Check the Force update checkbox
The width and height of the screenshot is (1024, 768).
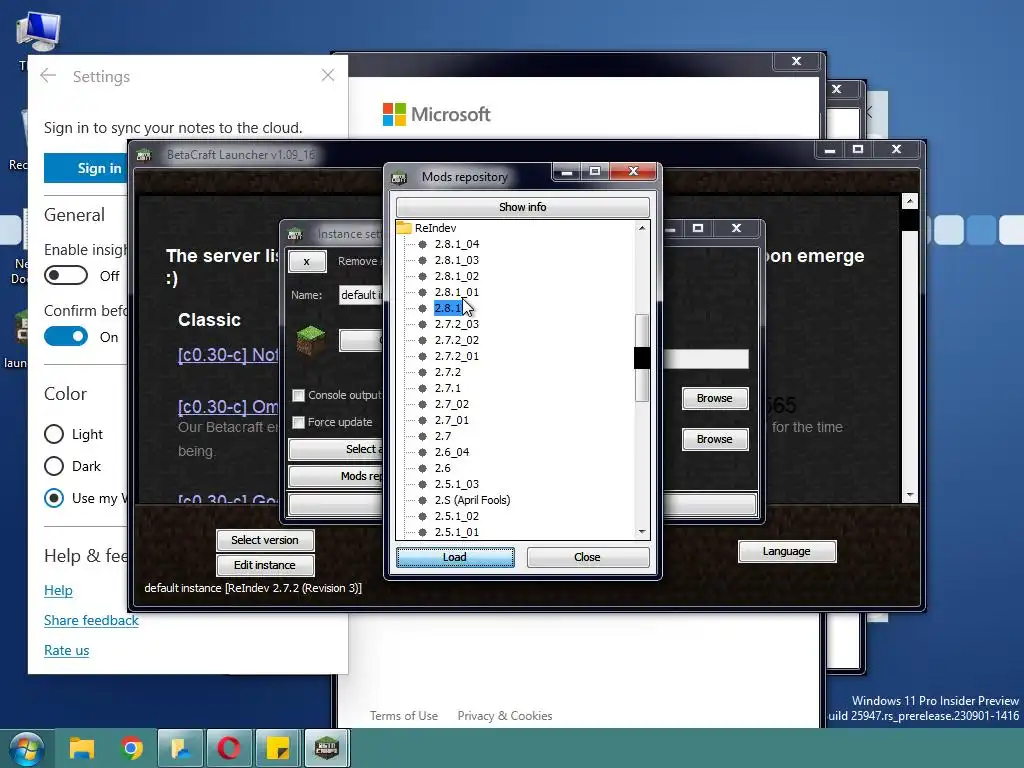pyautogui.click(x=298, y=423)
